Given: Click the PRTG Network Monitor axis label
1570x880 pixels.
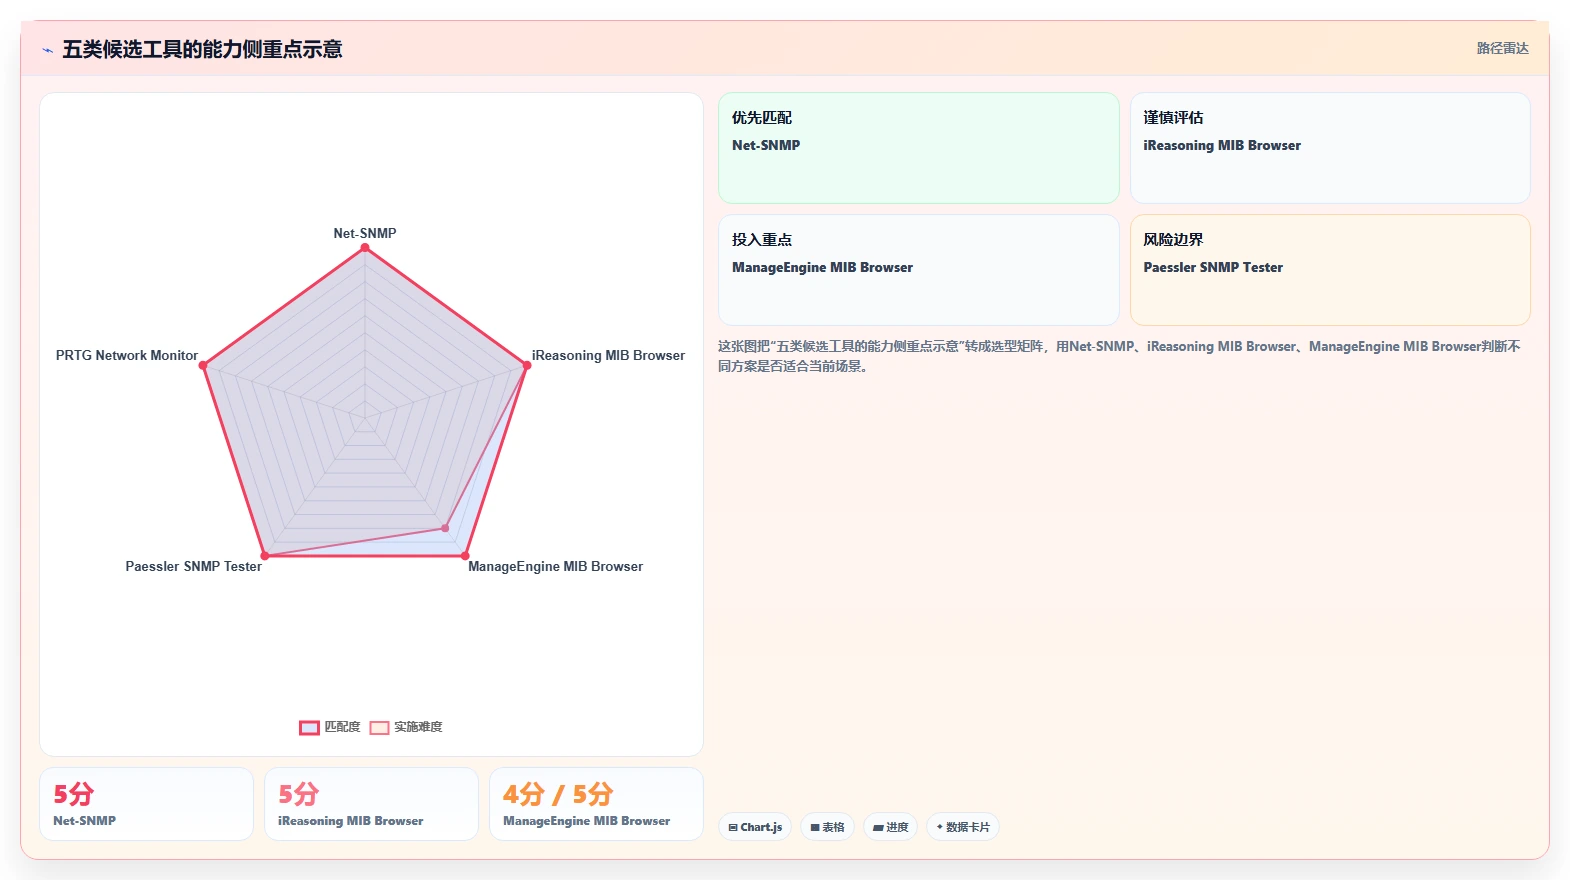Looking at the screenshot, I should click(127, 355).
